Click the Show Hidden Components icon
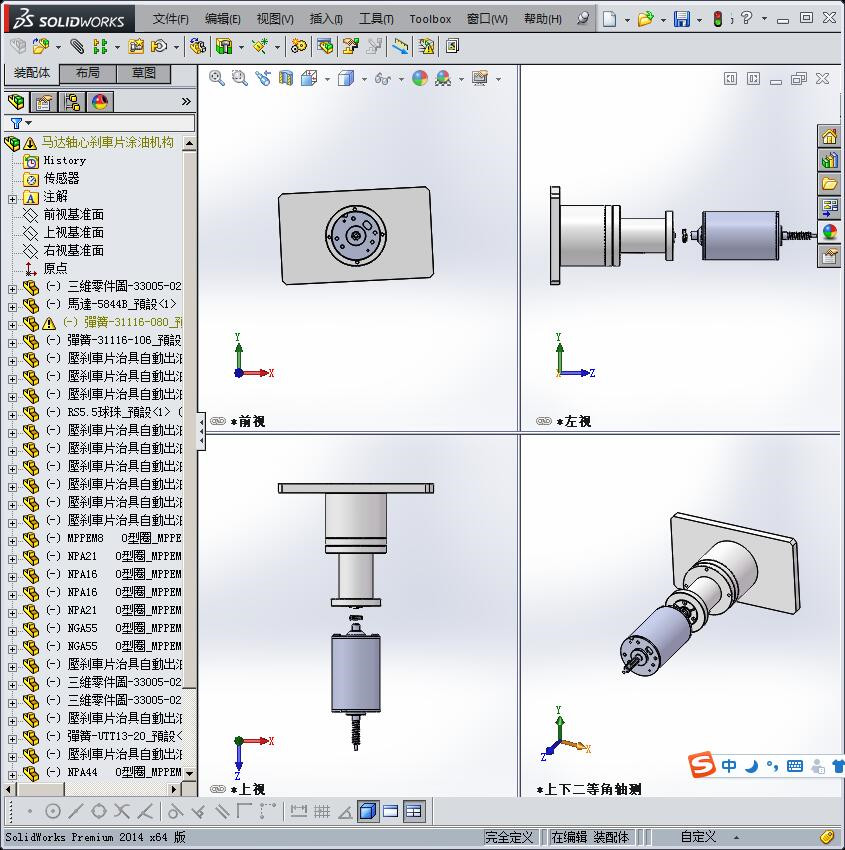The width and height of the screenshot is (845, 850). point(198,47)
